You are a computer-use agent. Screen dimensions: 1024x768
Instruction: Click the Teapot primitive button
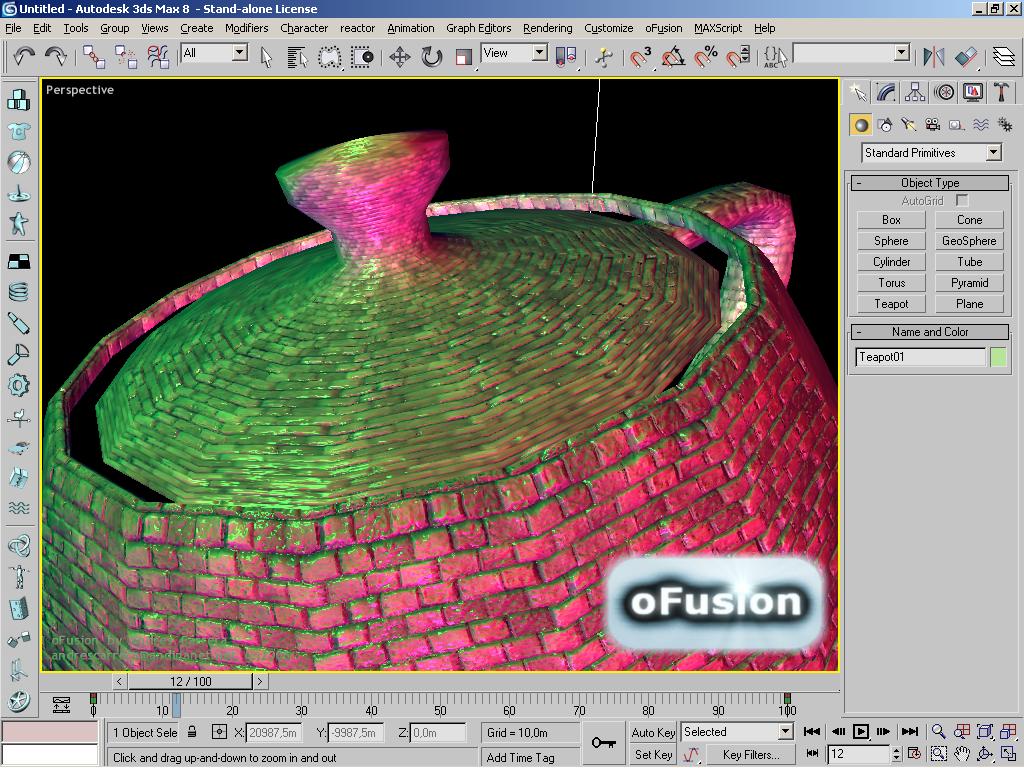point(891,304)
